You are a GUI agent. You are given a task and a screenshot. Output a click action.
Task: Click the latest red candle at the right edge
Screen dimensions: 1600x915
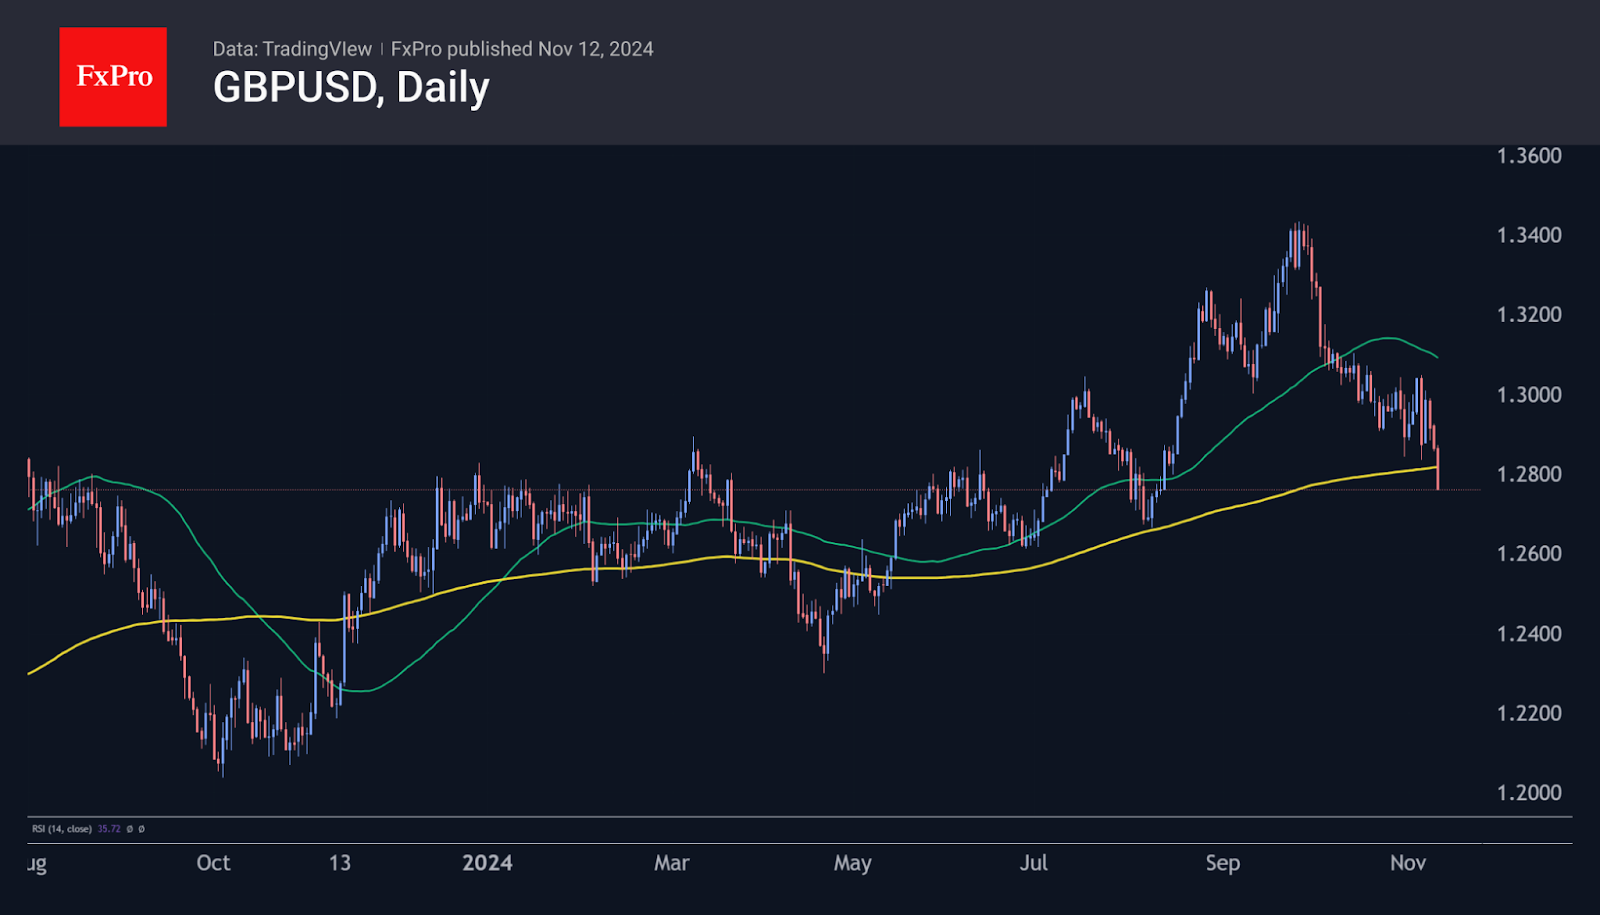pyautogui.click(x=1438, y=468)
